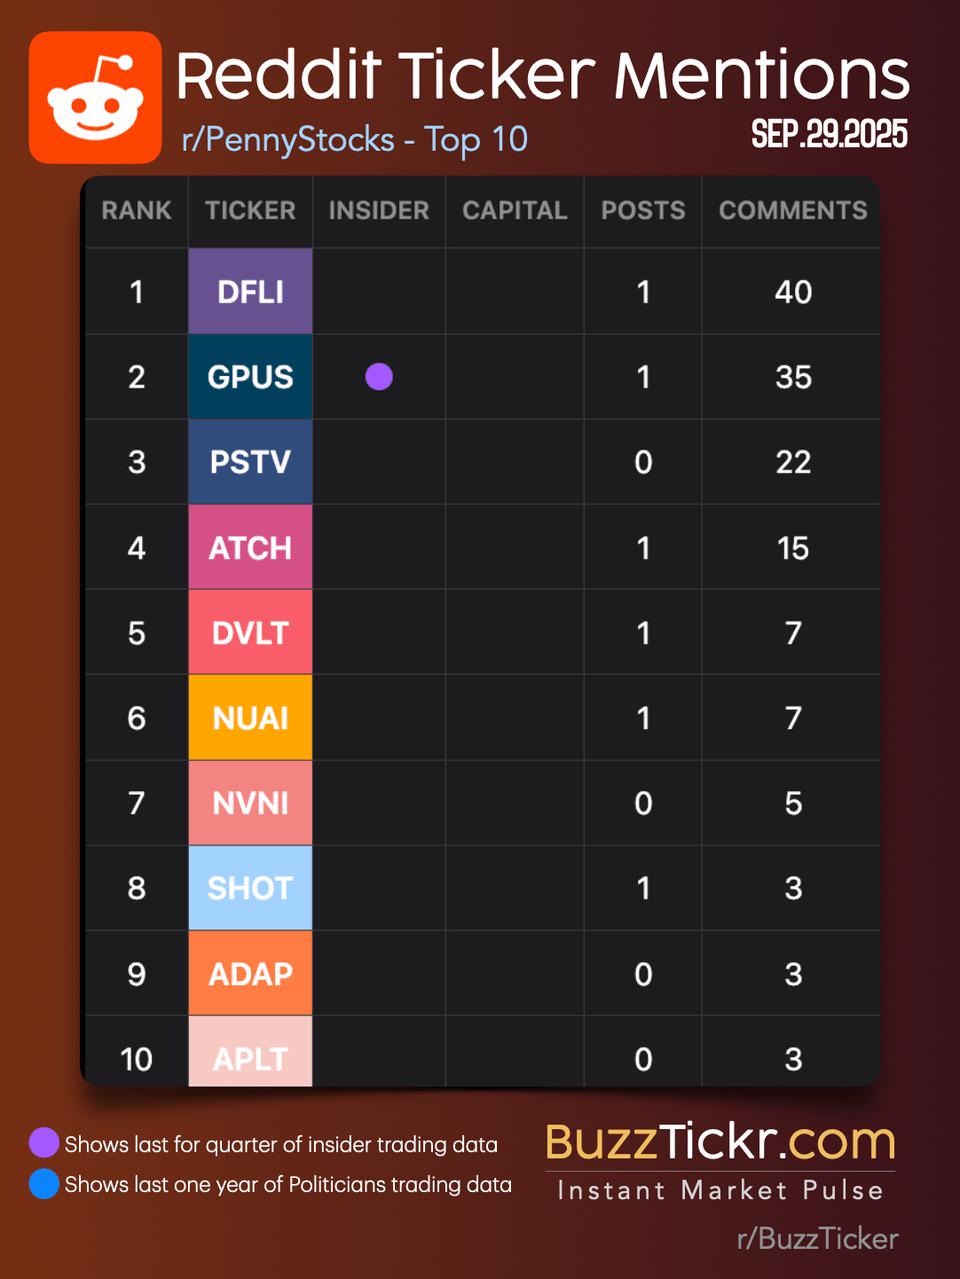Screen dimensions: 960x1279
Task: Click the TICKER column header
Action: point(250,211)
